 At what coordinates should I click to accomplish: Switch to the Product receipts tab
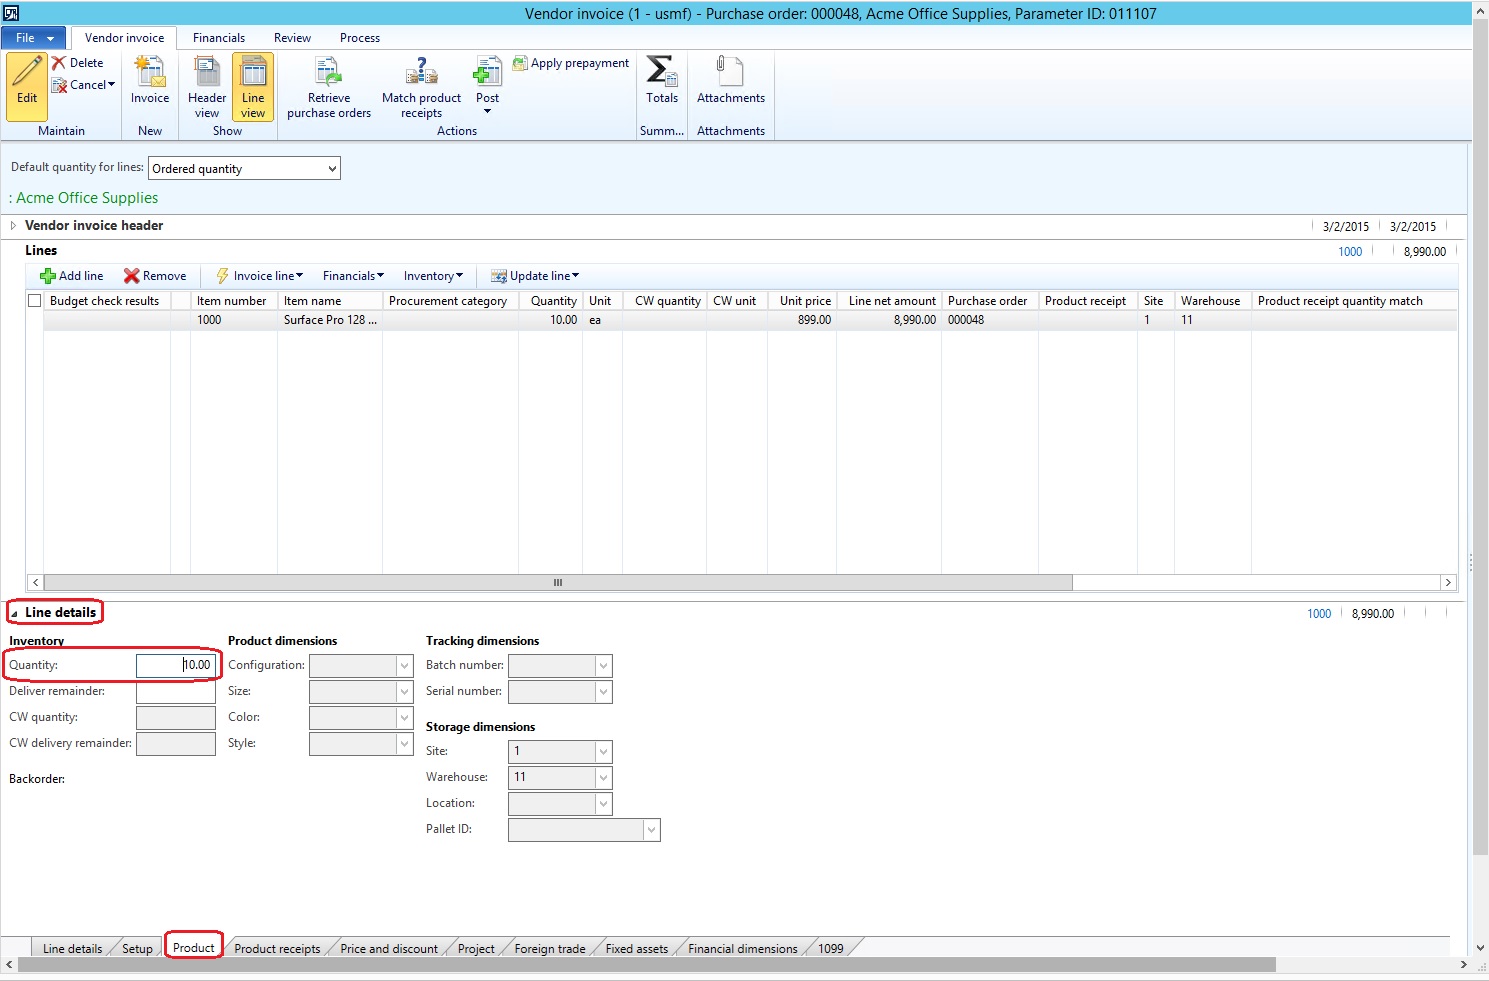277,947
